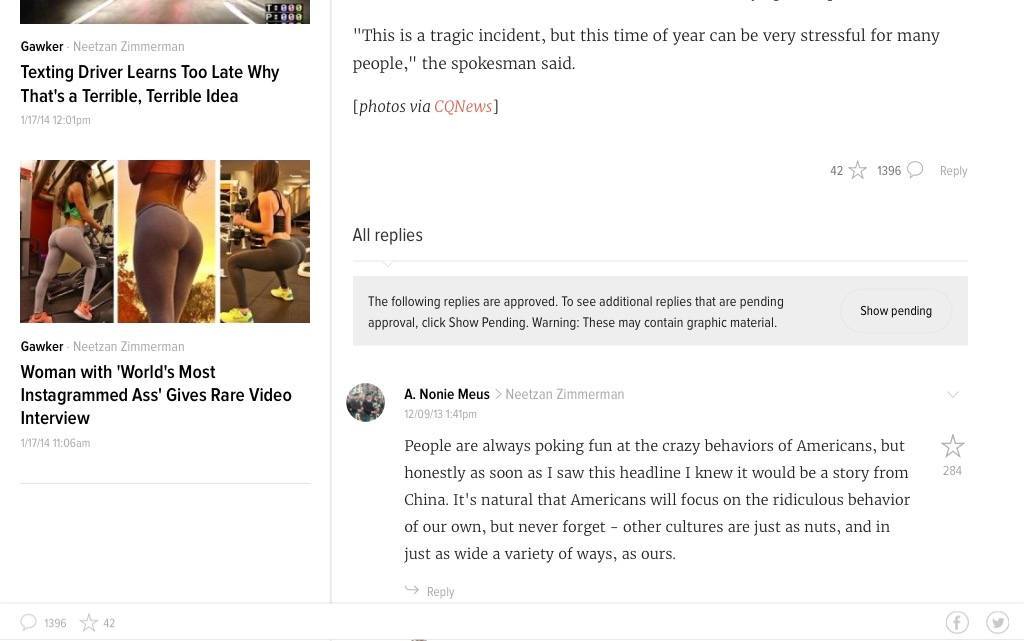Expand options chevron on A. Nonie Meus's comment
This screenshot has width=1024, height=641.
[x=953, y=394]
